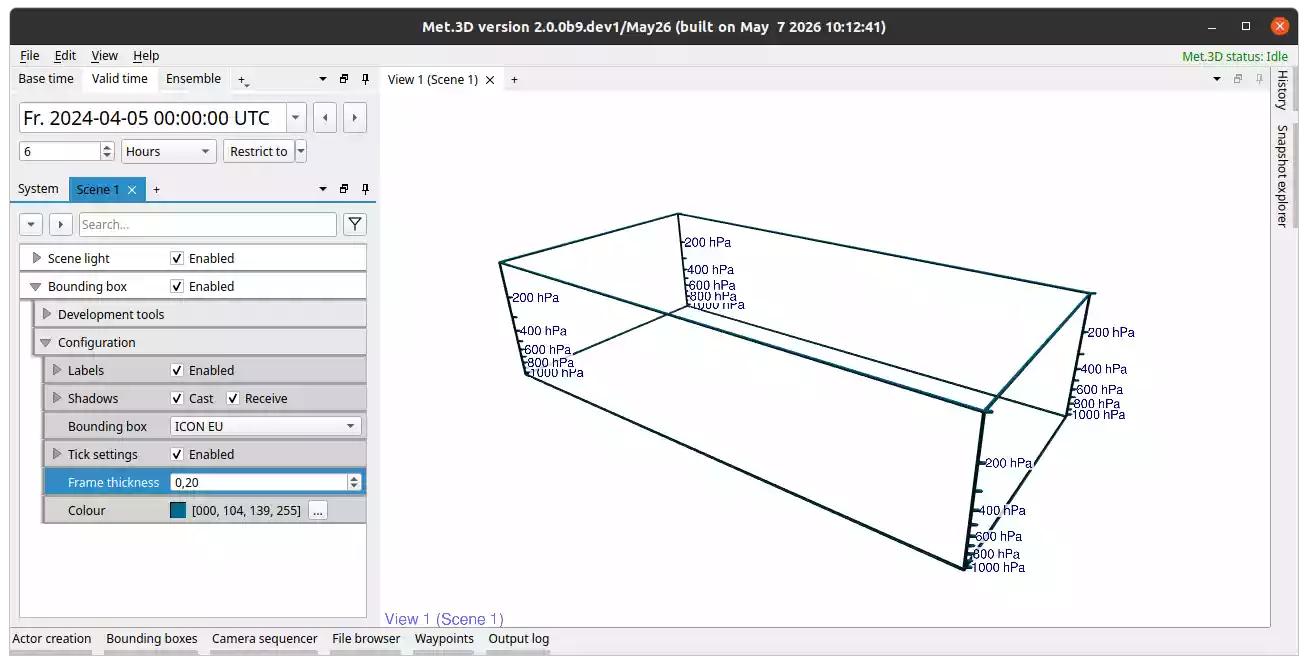Click the Frame thickness spinbox arrows
The width and height of the screenshot is (1308, 665).
point(354,482)
